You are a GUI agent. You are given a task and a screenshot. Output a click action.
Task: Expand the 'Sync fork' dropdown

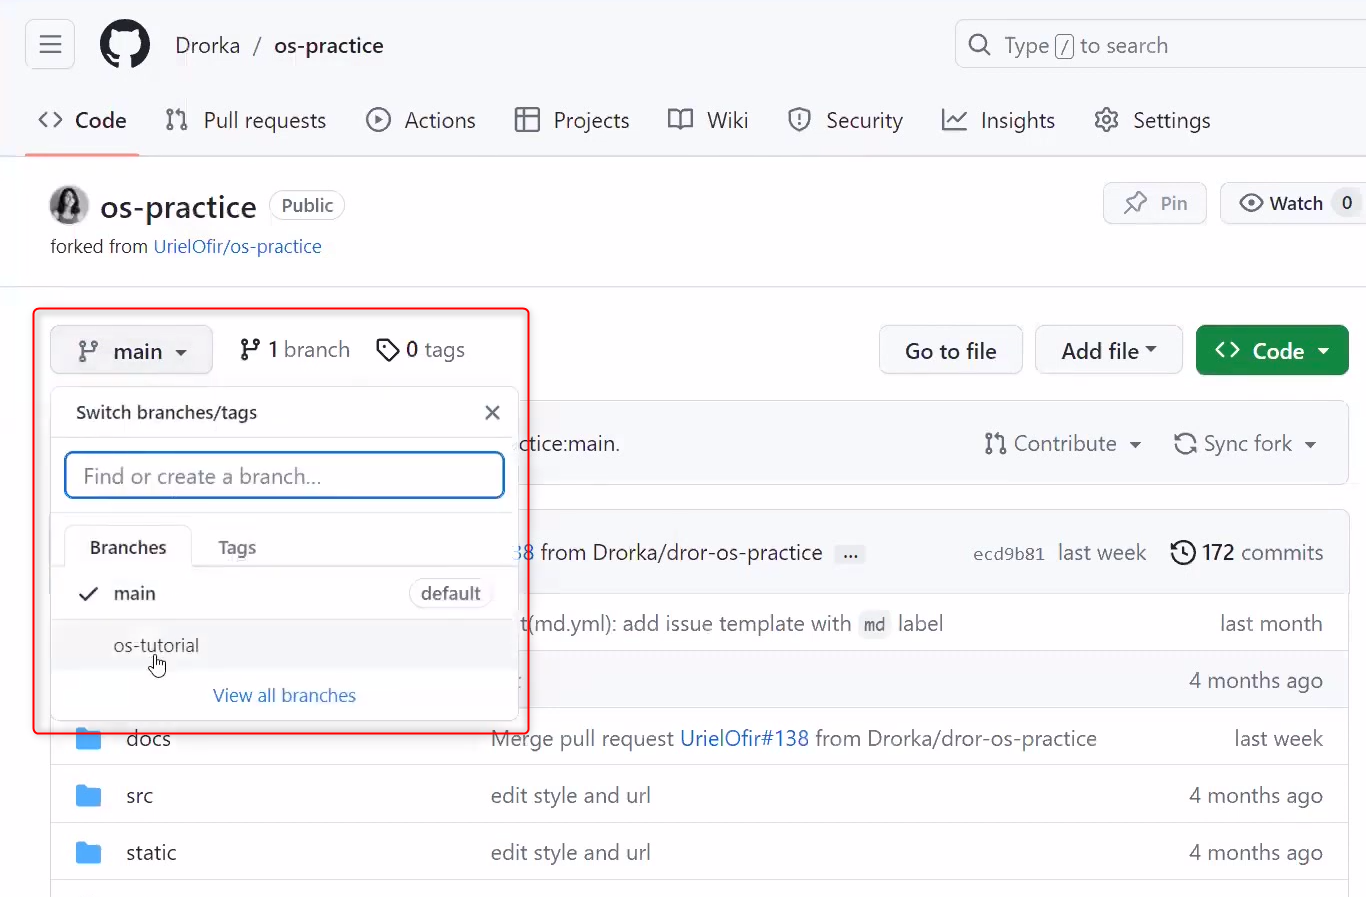coord(1245,443)
